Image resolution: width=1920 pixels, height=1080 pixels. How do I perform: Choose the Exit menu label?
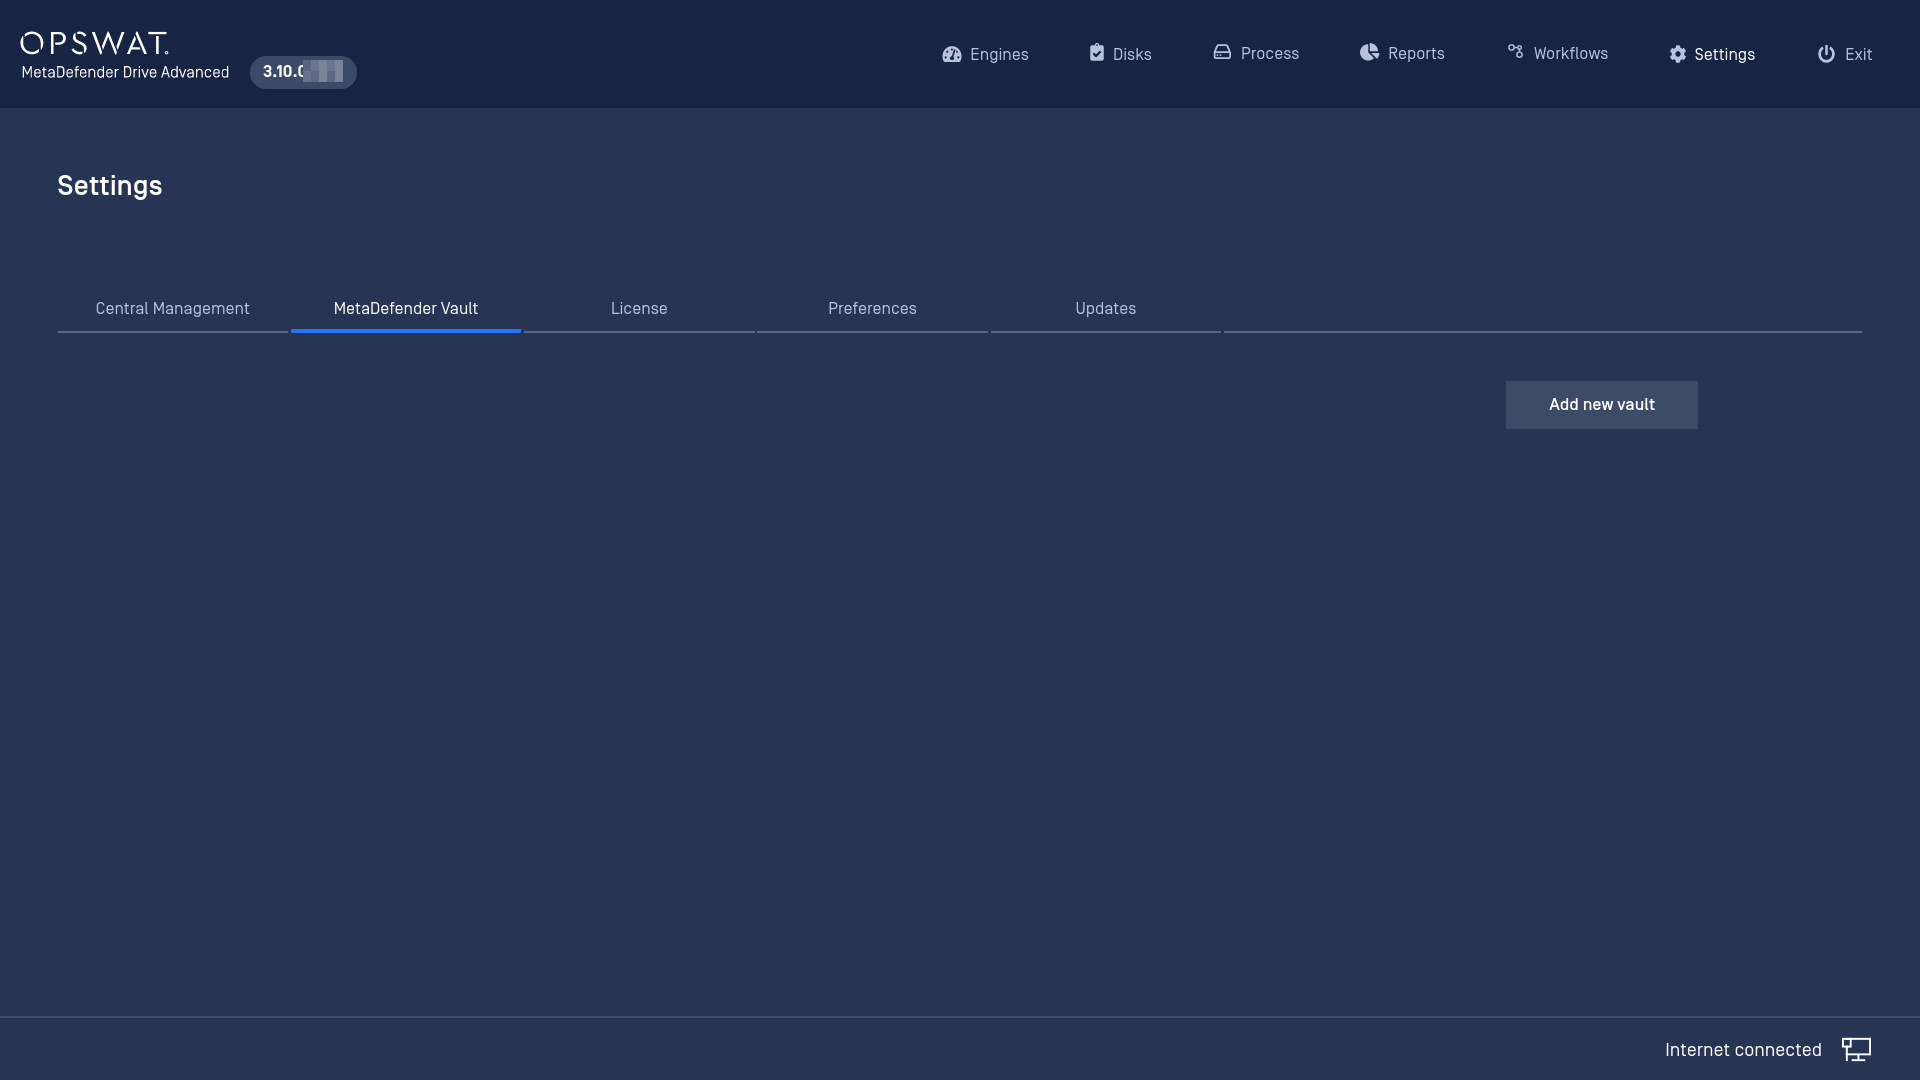(1859, 54)
